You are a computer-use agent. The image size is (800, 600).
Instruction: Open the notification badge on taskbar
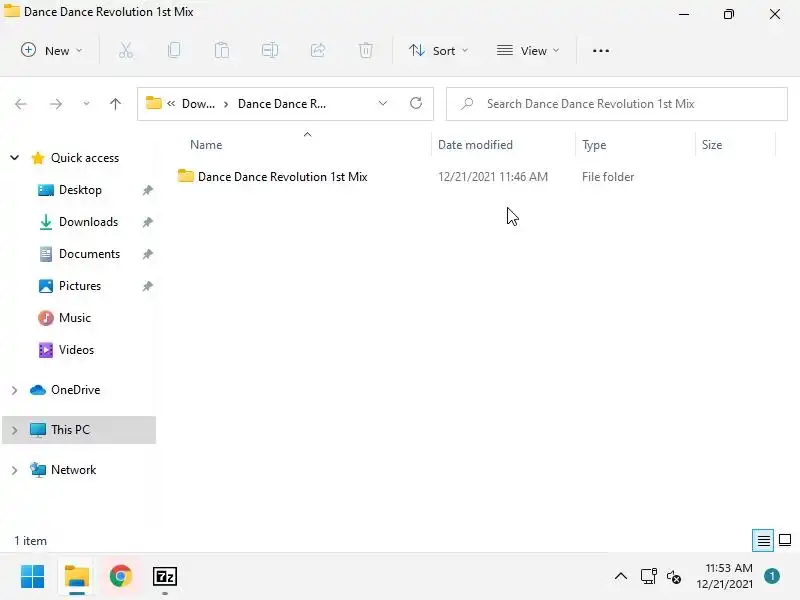point(772,576)
